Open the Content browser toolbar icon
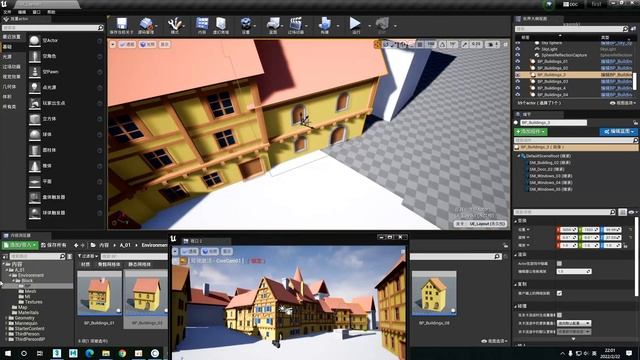This screenshot has width=640, height=360. [x=202, y=23]
